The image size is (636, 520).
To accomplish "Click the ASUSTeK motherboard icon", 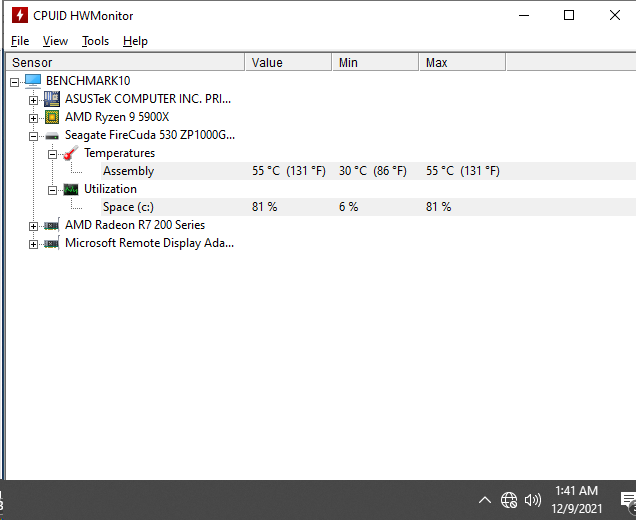I will (52, 99).
